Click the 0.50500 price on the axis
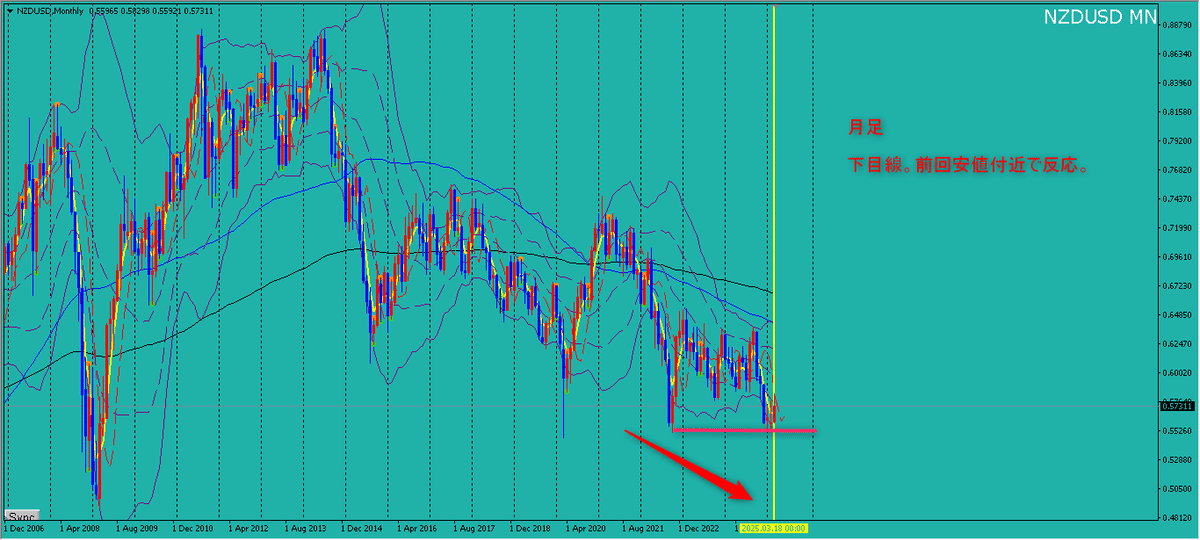The image size is (1200, 540). pos(1178,488)
